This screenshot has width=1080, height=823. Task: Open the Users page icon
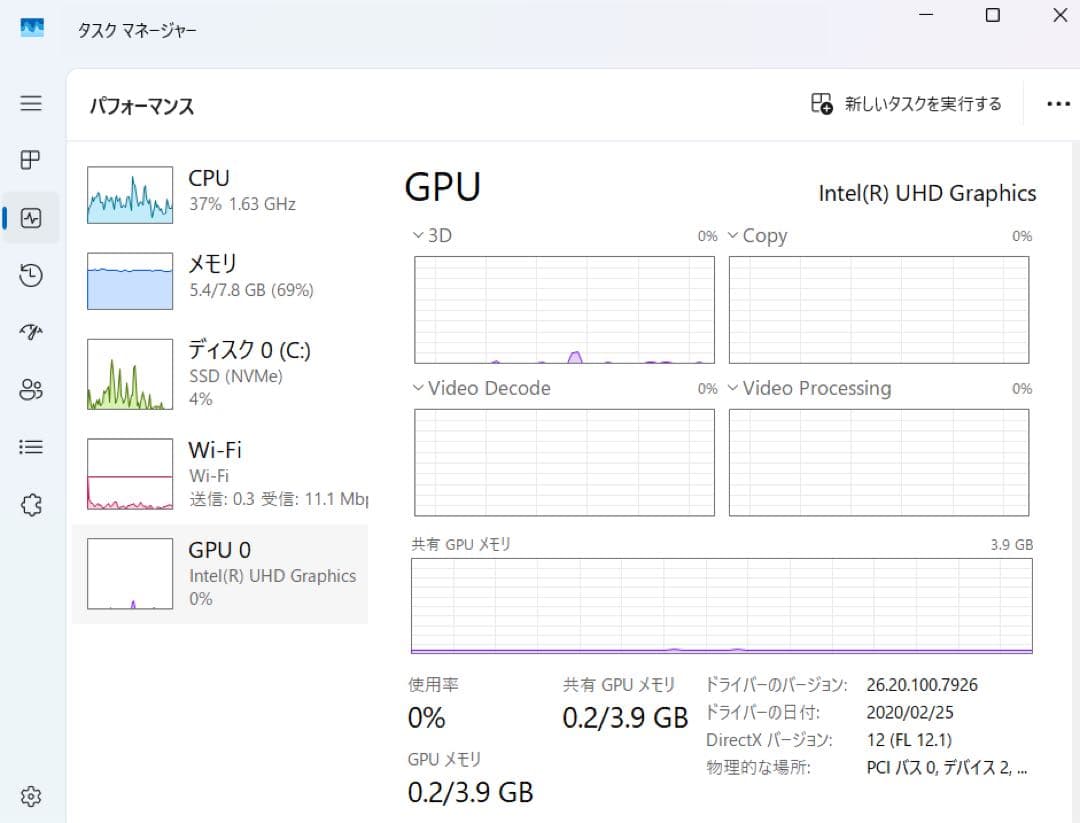pyautogui.click(x=31, y=390)
